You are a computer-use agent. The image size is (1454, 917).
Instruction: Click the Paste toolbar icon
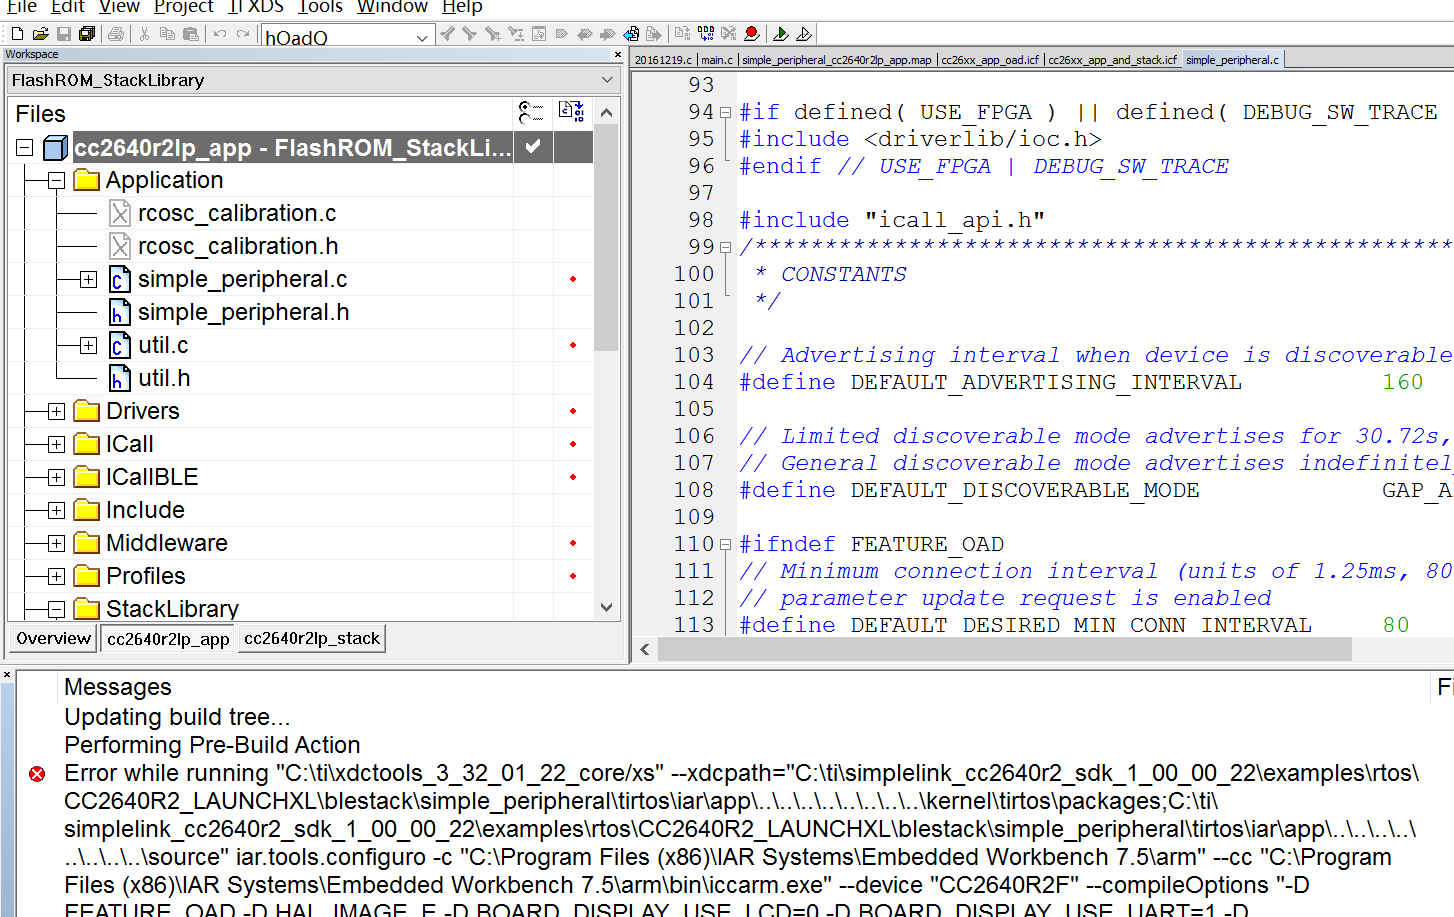[190, 34]
